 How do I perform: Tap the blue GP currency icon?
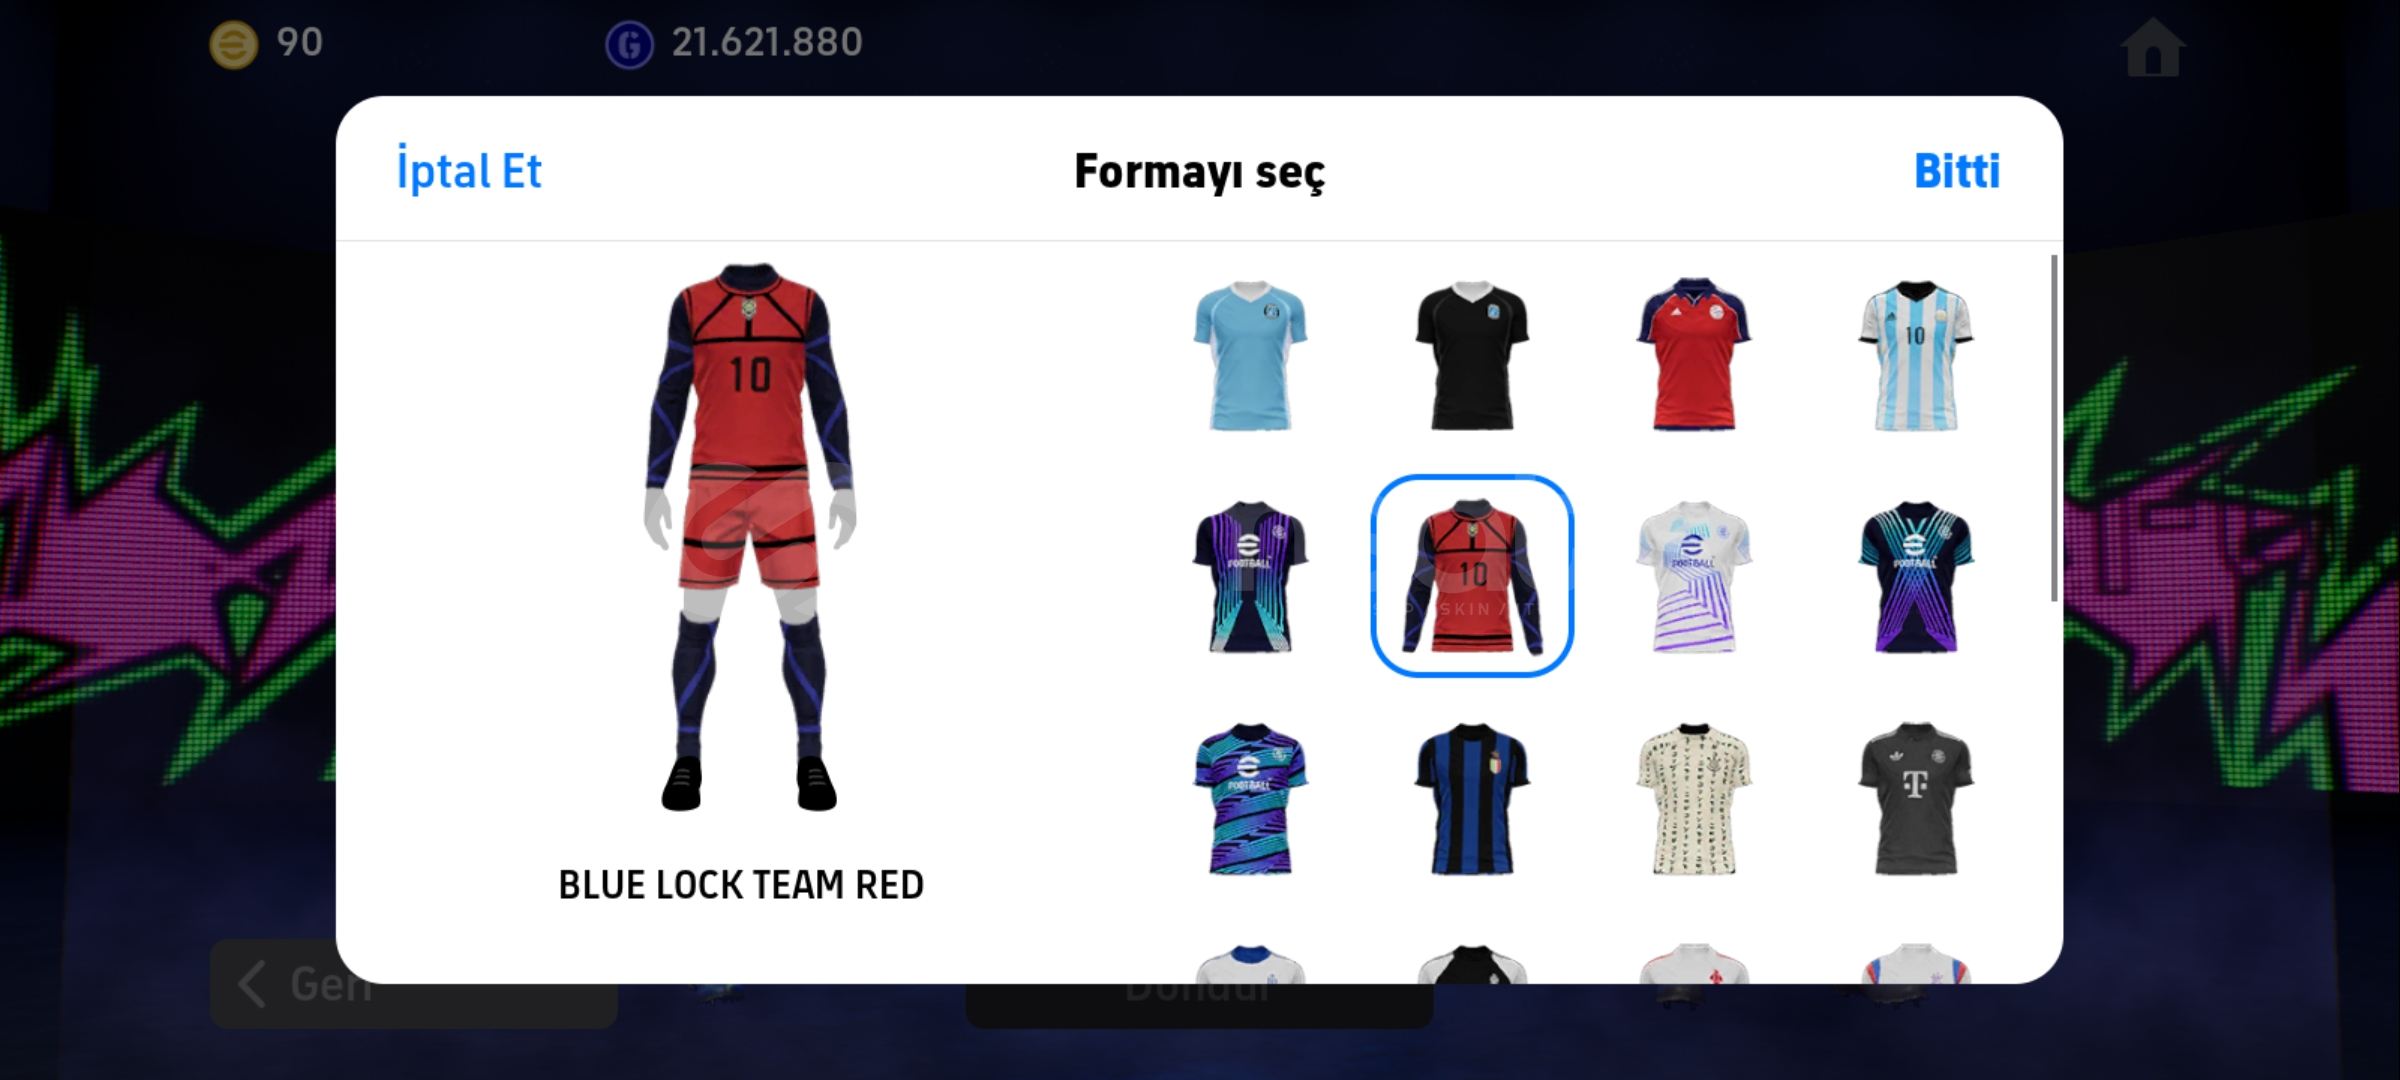[x=629, y=44]
